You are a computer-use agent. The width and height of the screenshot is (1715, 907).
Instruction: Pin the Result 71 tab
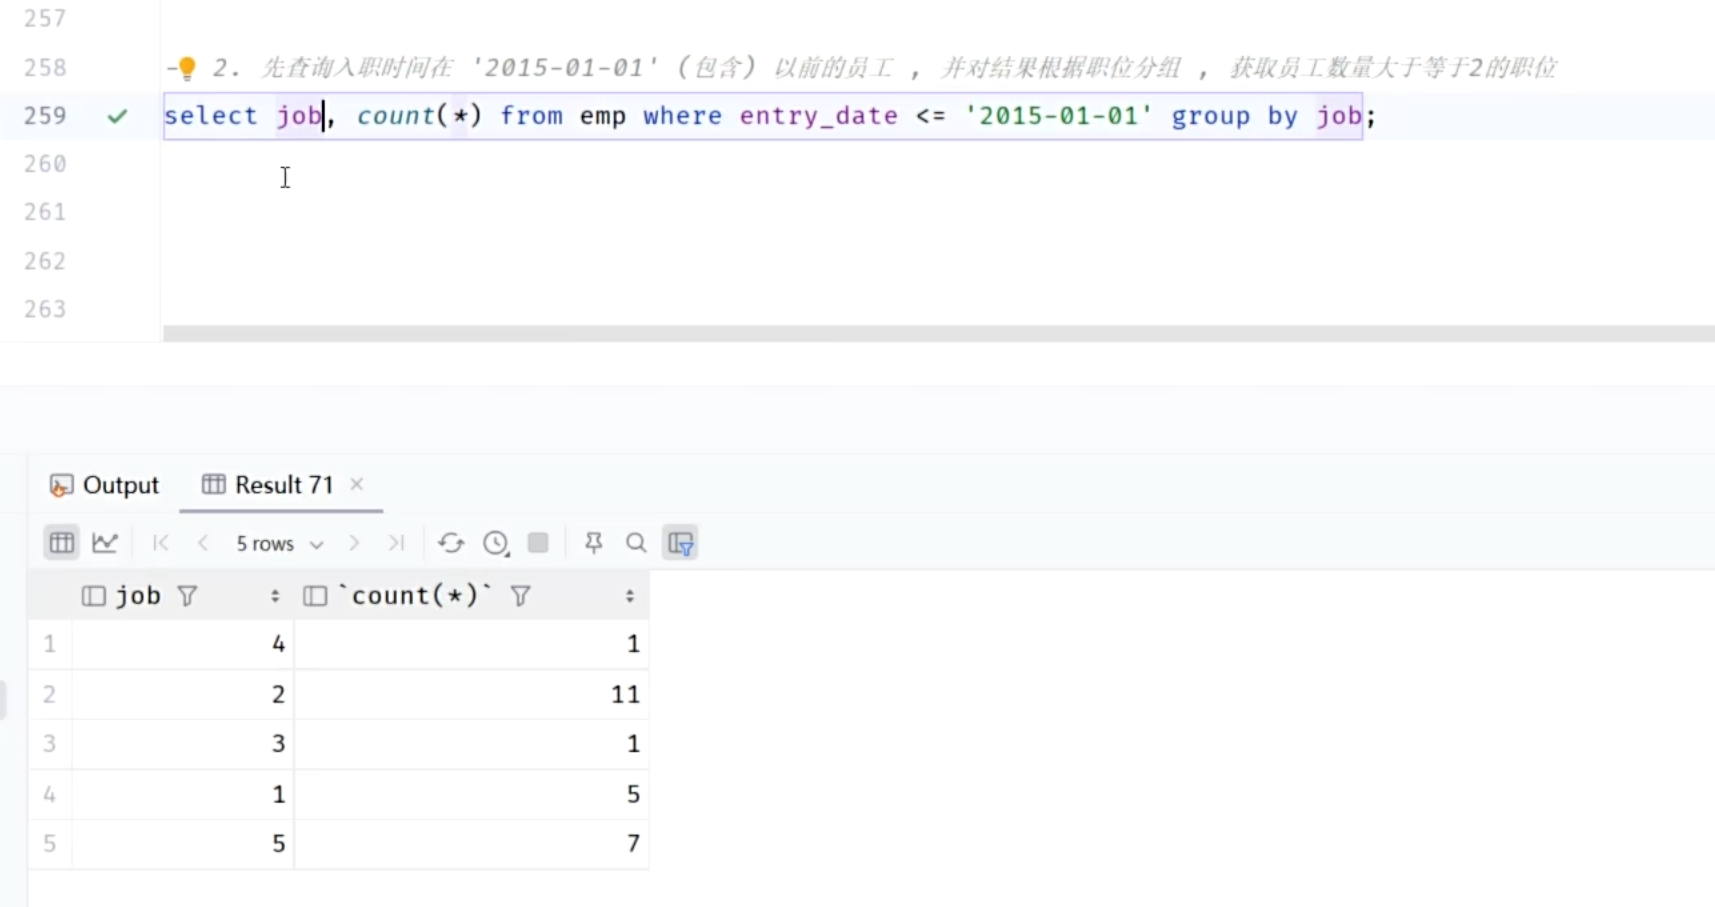[593, 543]
